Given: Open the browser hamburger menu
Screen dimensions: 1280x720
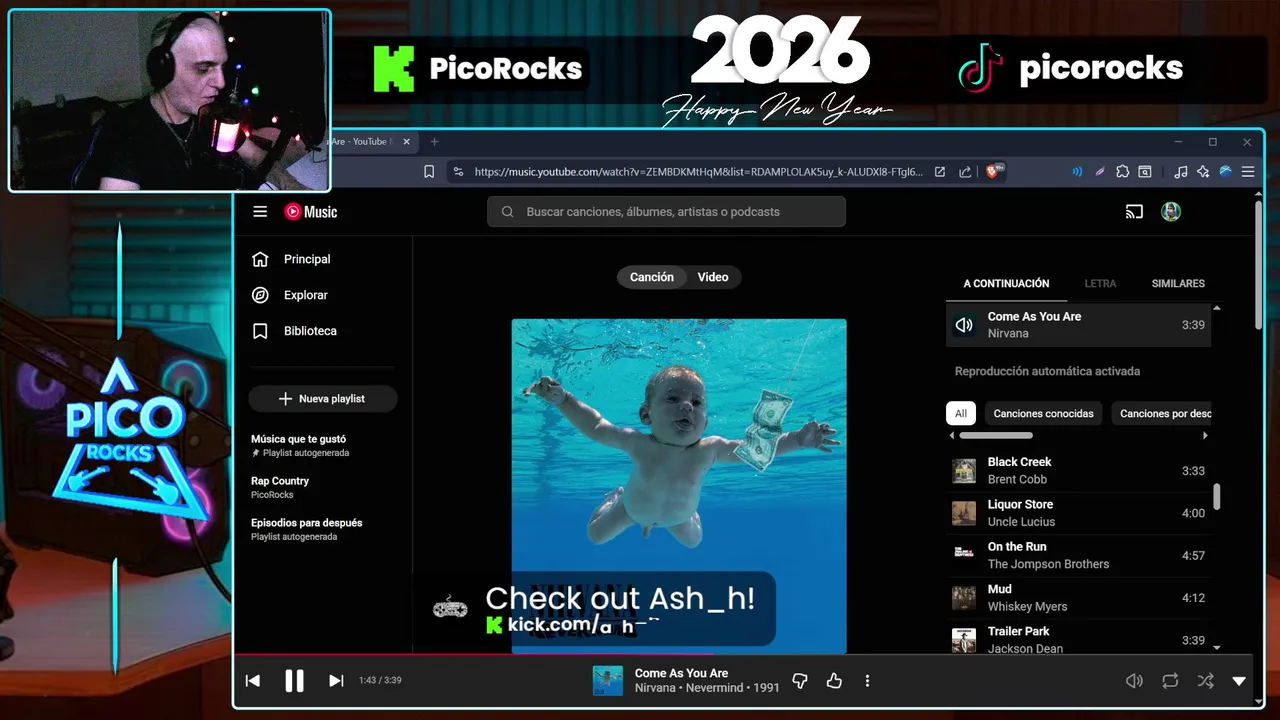Looking at the screenshot, I should [x=1248, y=172].
